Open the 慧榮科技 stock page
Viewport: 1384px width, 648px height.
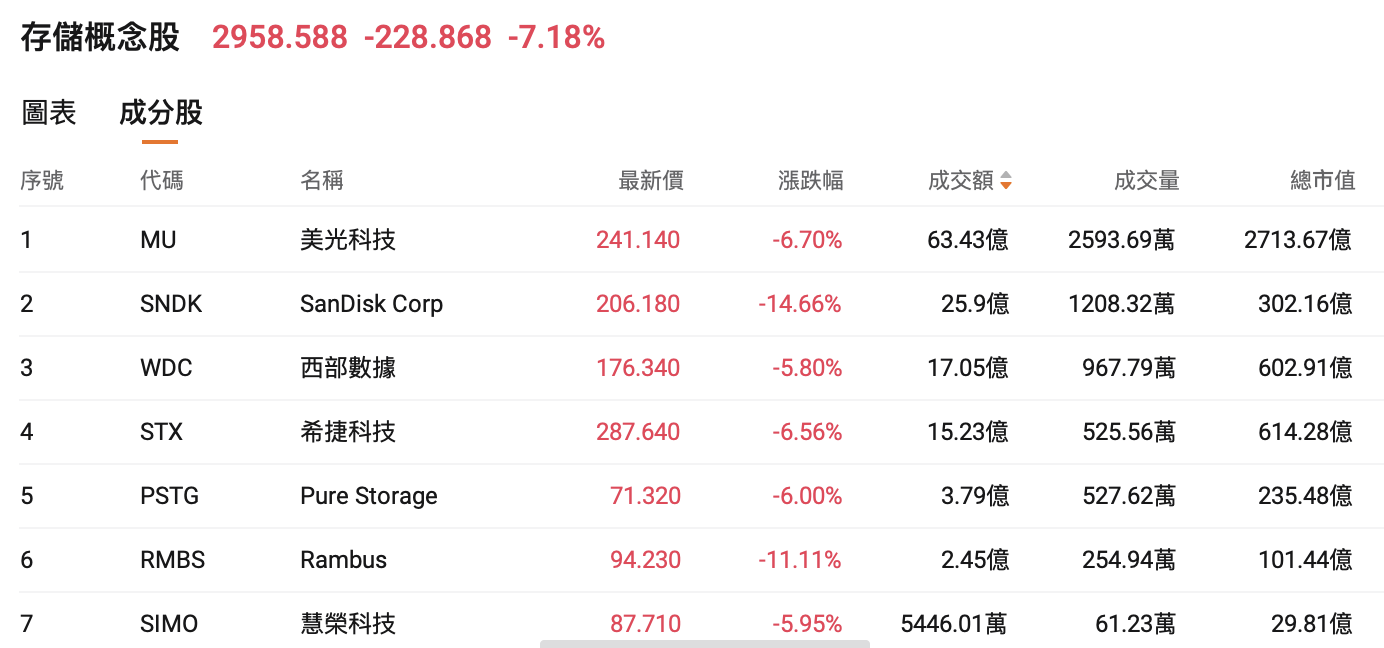[x=348, y=624]
